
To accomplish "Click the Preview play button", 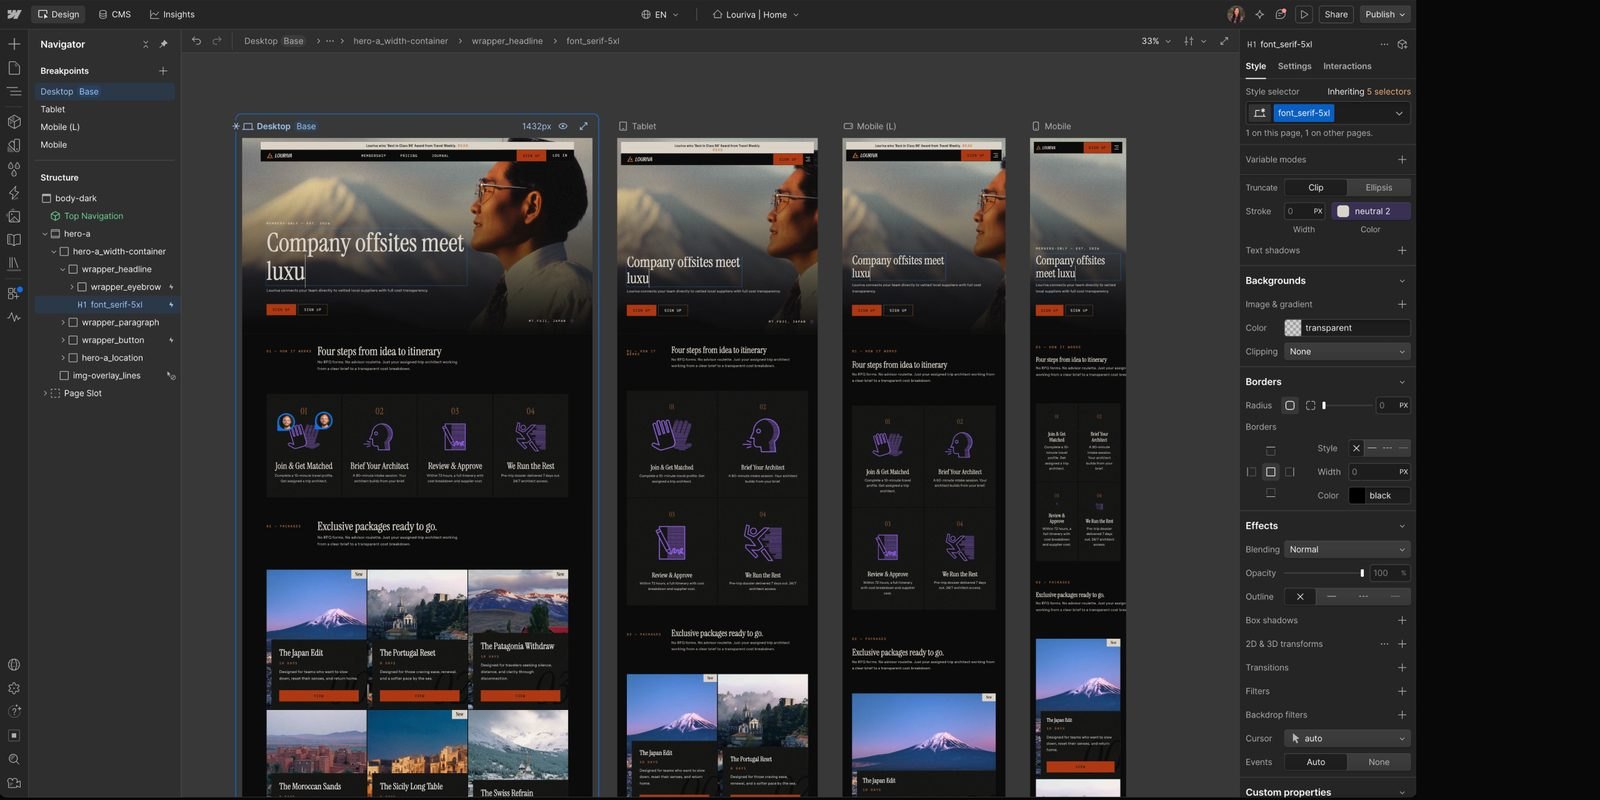I will tap(1304, 14).
